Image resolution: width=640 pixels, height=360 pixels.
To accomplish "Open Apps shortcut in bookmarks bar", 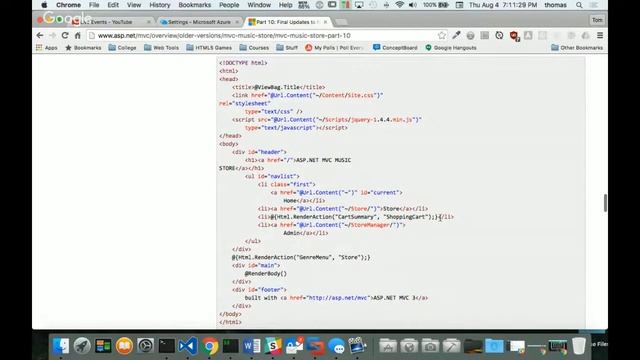I will tap(47, 48).
